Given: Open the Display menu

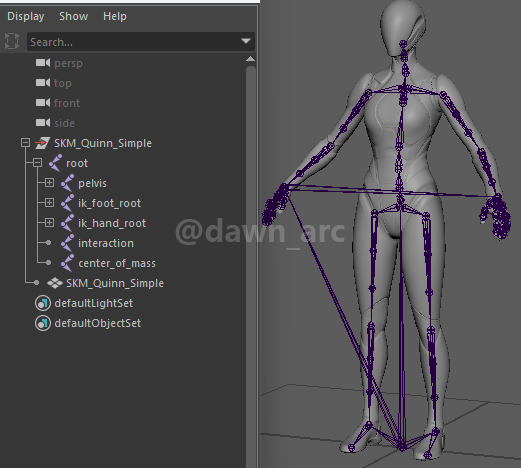Looking at the screenshot, I should 26,16.
